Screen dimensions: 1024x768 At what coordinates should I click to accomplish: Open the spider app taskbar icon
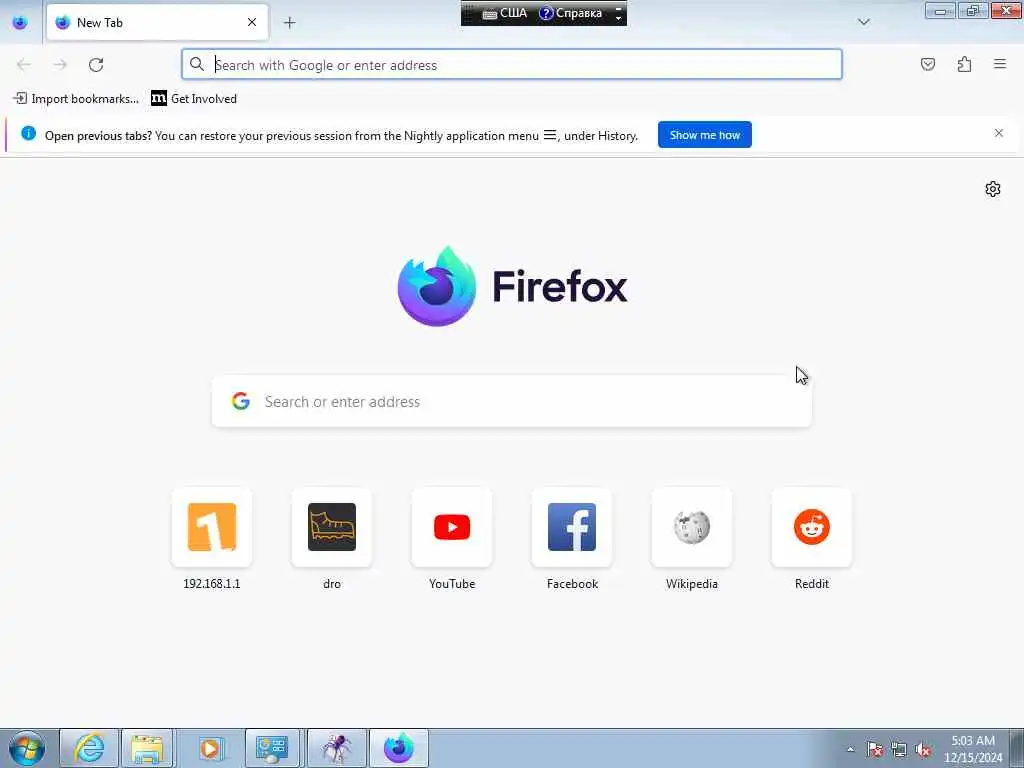coord(336,748)
